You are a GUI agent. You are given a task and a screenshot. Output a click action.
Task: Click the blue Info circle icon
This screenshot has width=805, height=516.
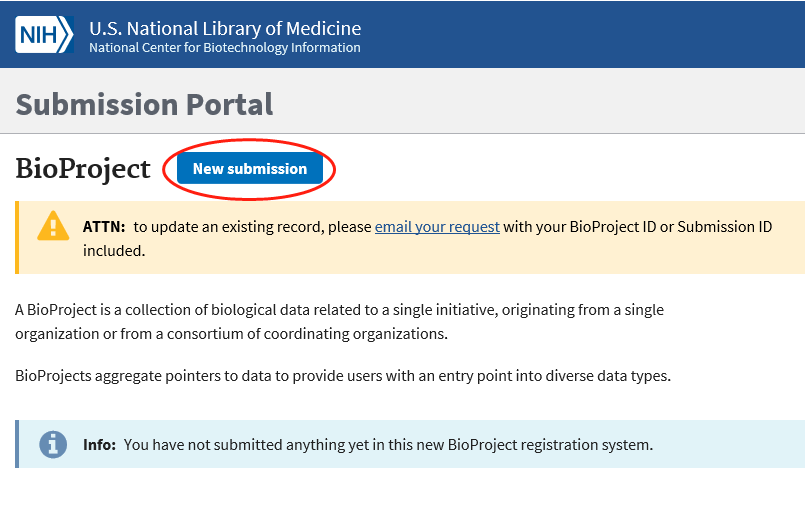pyautogui.click(x=52, y=444)
